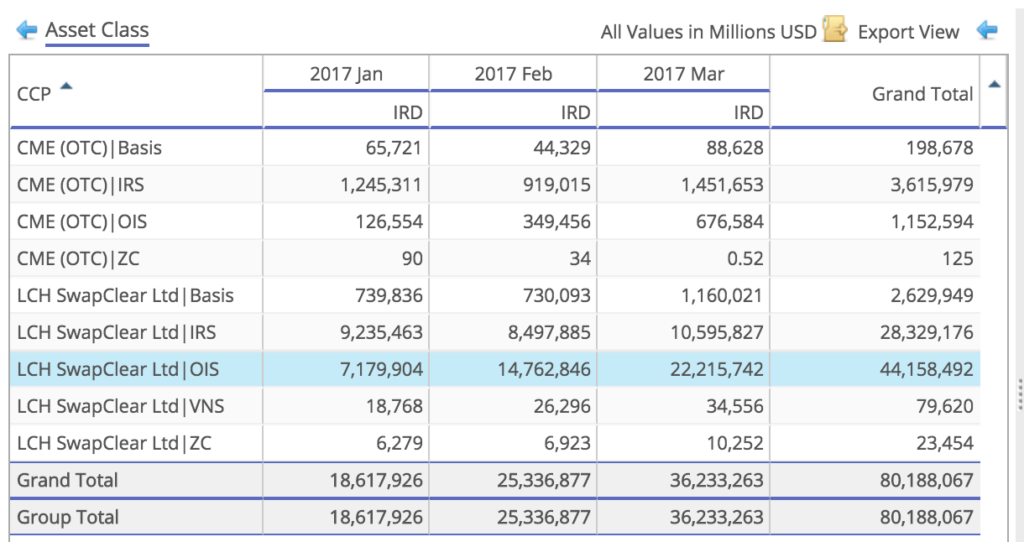Screen dimensions: 1024x542
Task: Click the value 349,456
Action: pyautogui.click(x=556, y=222)
